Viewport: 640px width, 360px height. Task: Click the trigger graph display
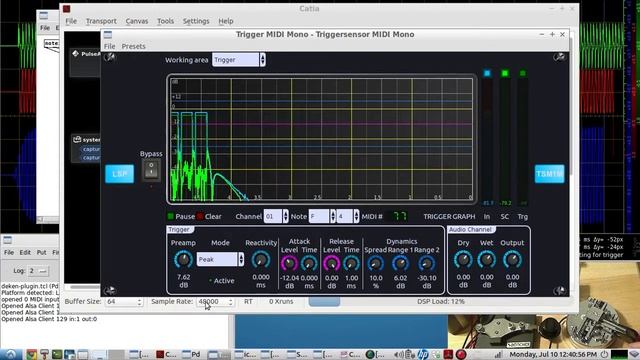[x=321, y=140]
